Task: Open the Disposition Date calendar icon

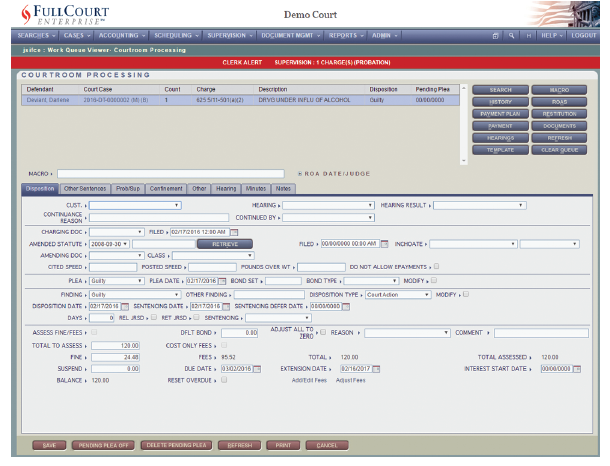Action: (x=125, y=307)
